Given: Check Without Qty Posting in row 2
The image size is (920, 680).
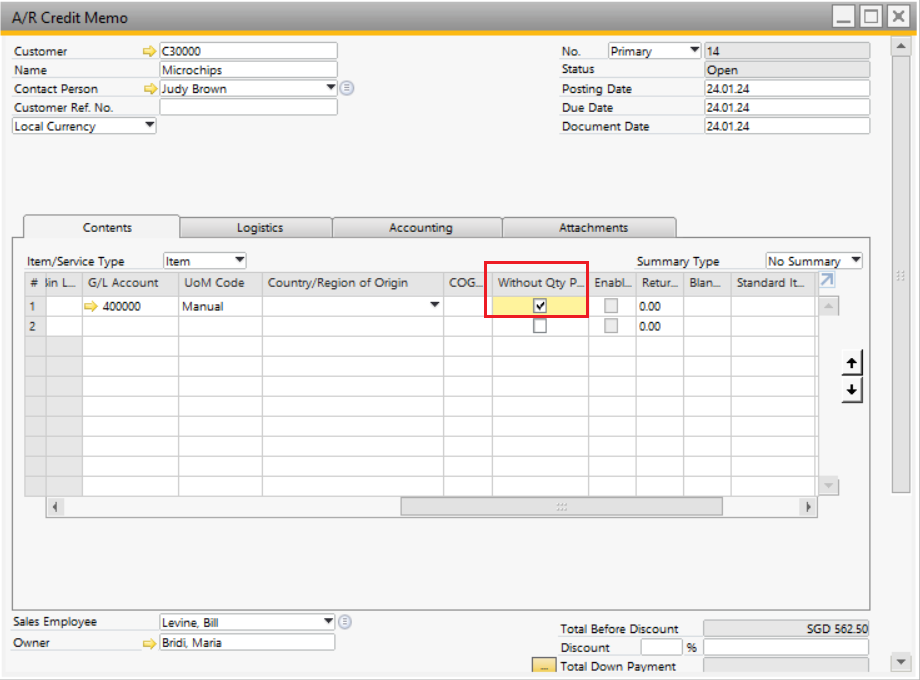Looking at the screenshot, I should click(540, 326).
